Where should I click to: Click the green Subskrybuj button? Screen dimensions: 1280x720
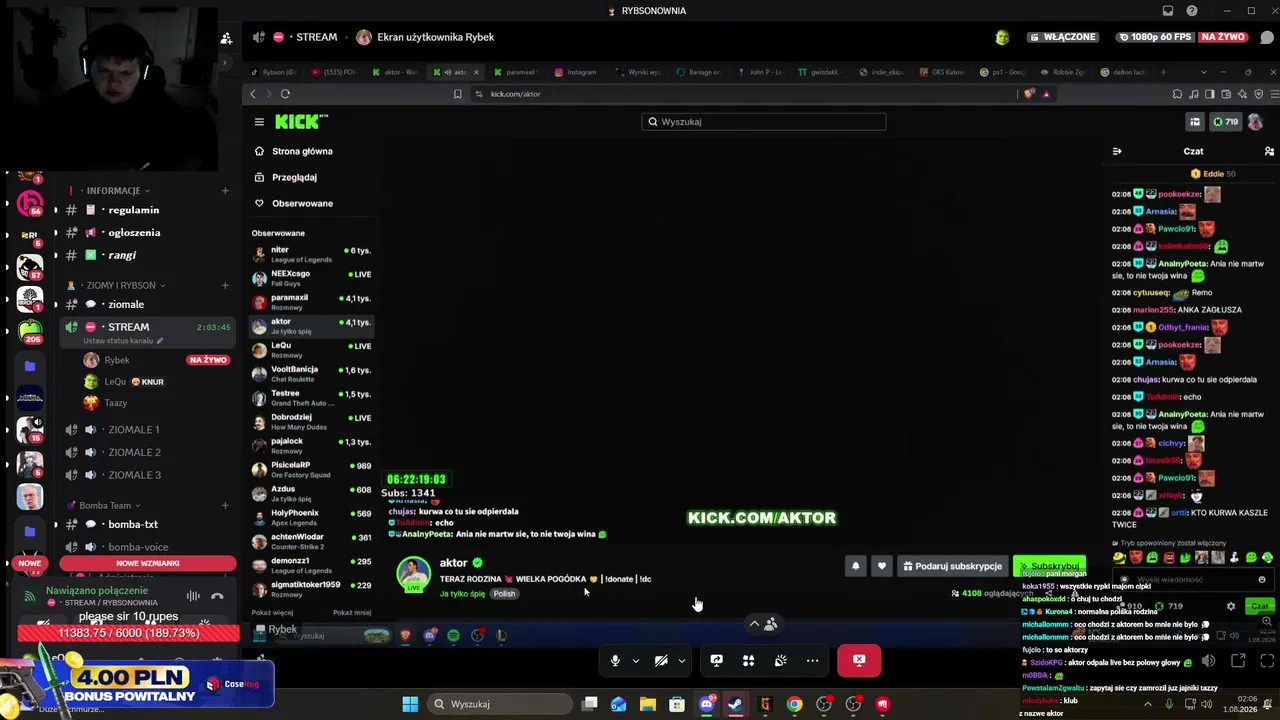(1049, 566)
